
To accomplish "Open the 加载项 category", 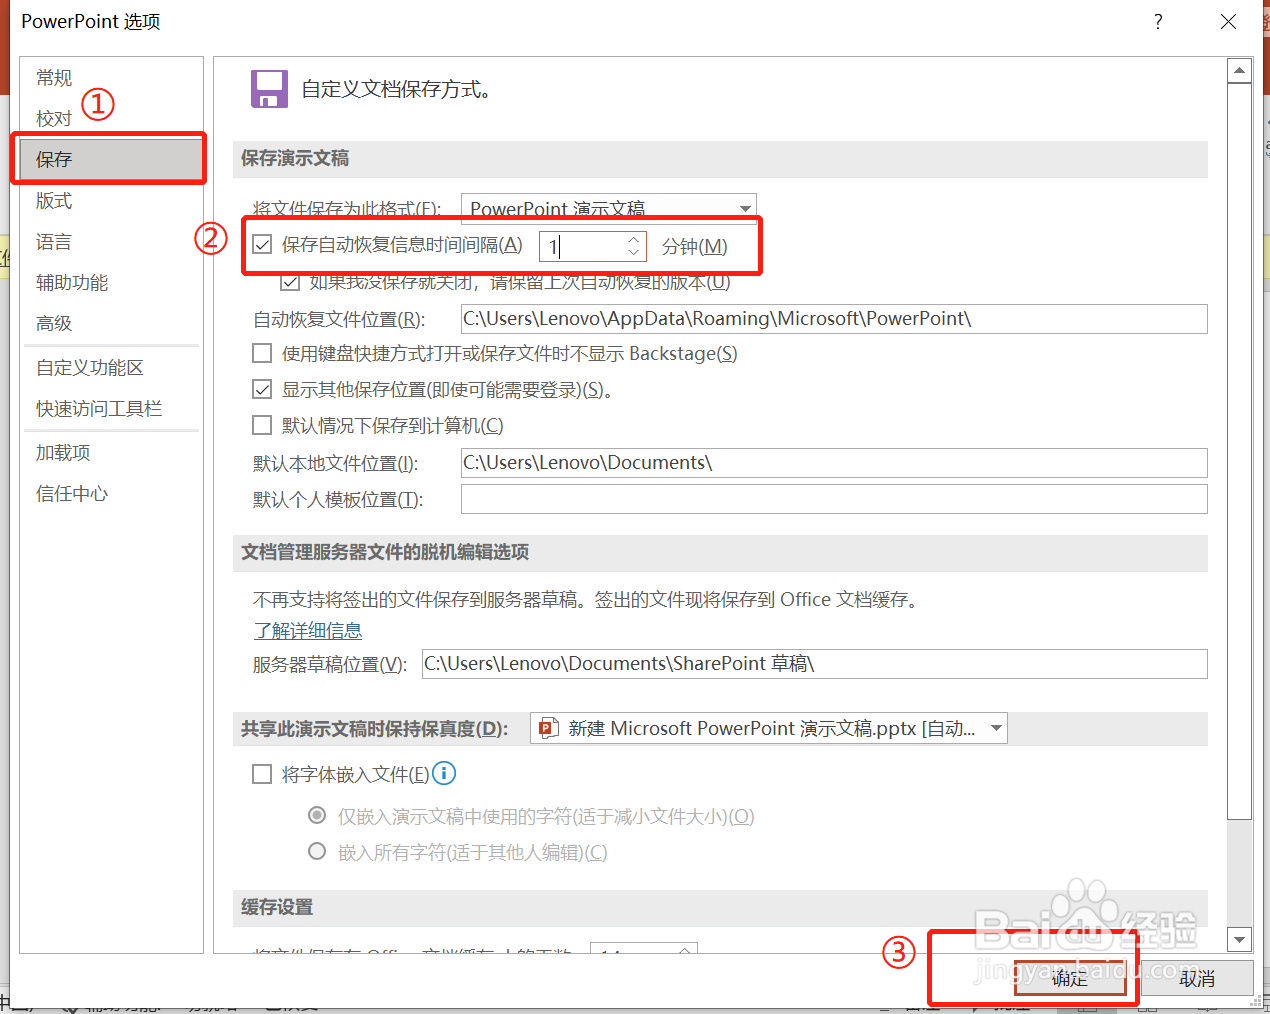I will click(63, 452).
